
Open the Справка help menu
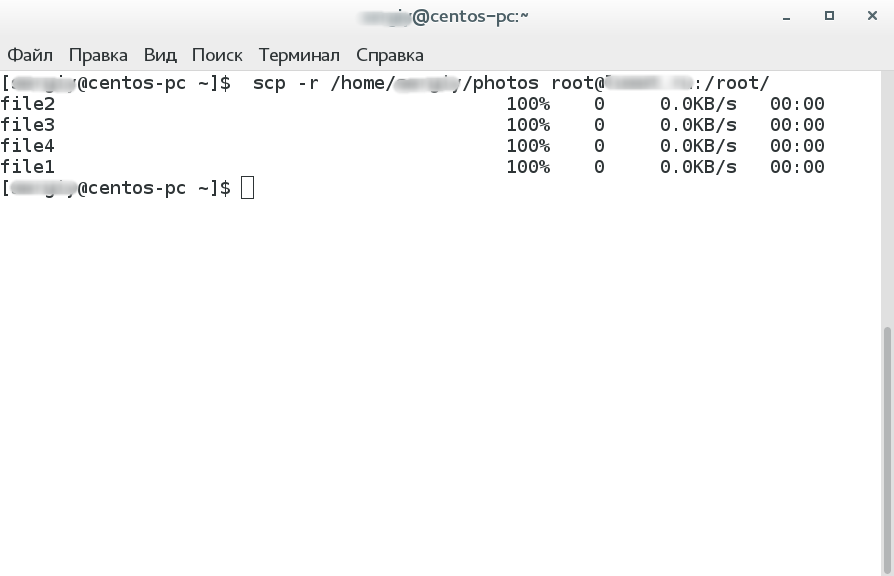click(389, 55)
